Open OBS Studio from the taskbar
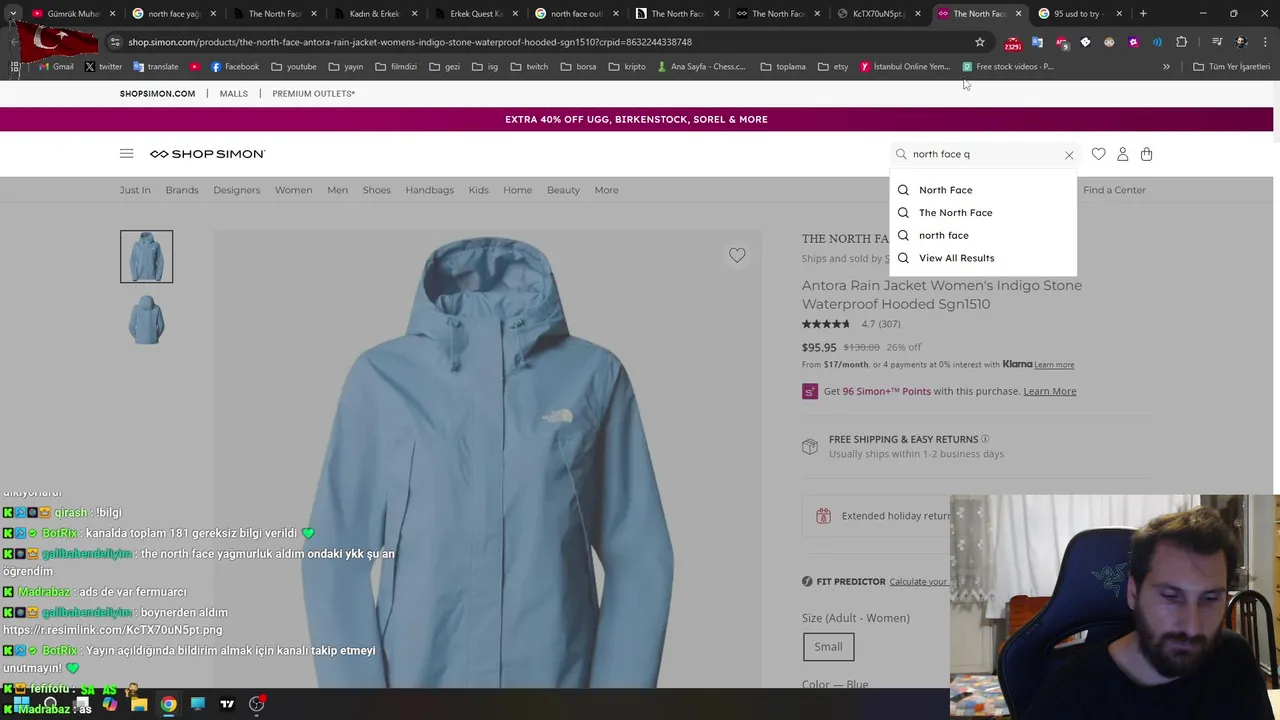 click(x=257, y=704)
